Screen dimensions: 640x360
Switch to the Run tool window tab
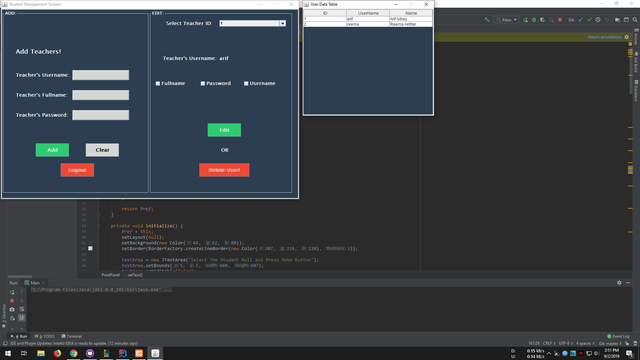(x=19, y=336)
